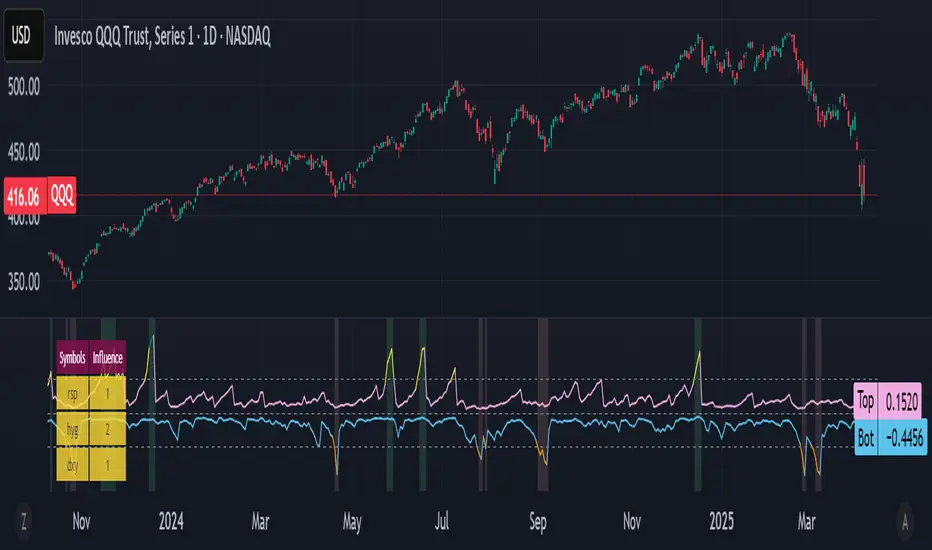Click the Top value 0.1520
The image size is (932, 550).
pos(901,401)
